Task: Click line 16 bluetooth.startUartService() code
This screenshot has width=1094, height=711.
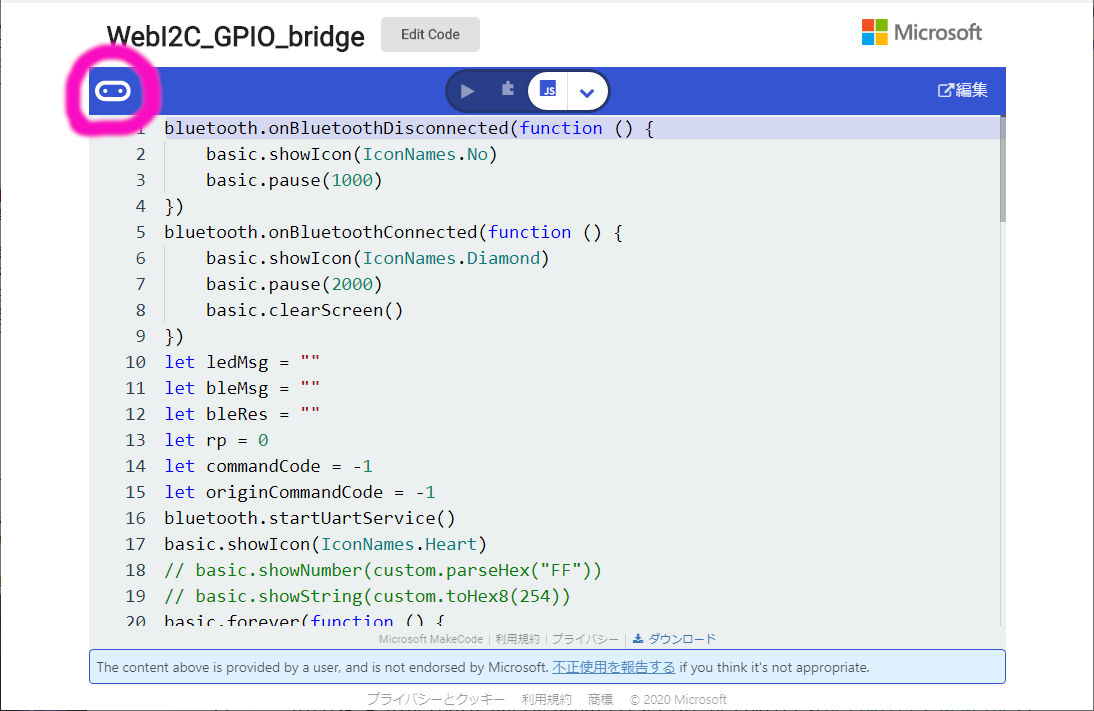Action: (310, 518)
